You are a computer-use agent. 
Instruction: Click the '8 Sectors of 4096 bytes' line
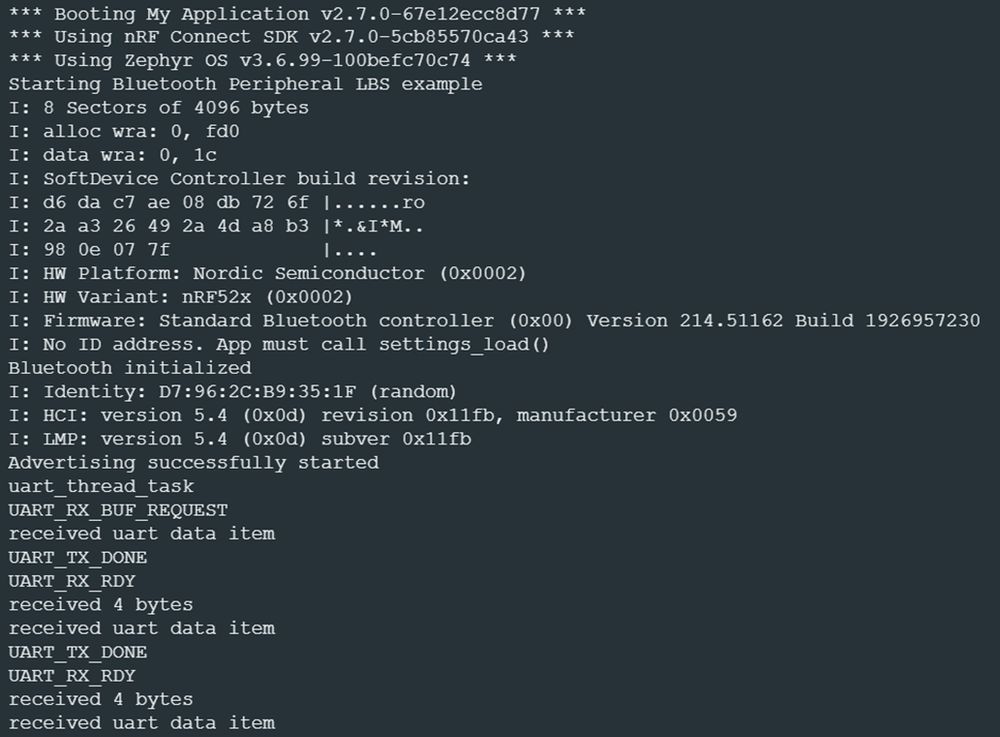click(x=159, y=108)
